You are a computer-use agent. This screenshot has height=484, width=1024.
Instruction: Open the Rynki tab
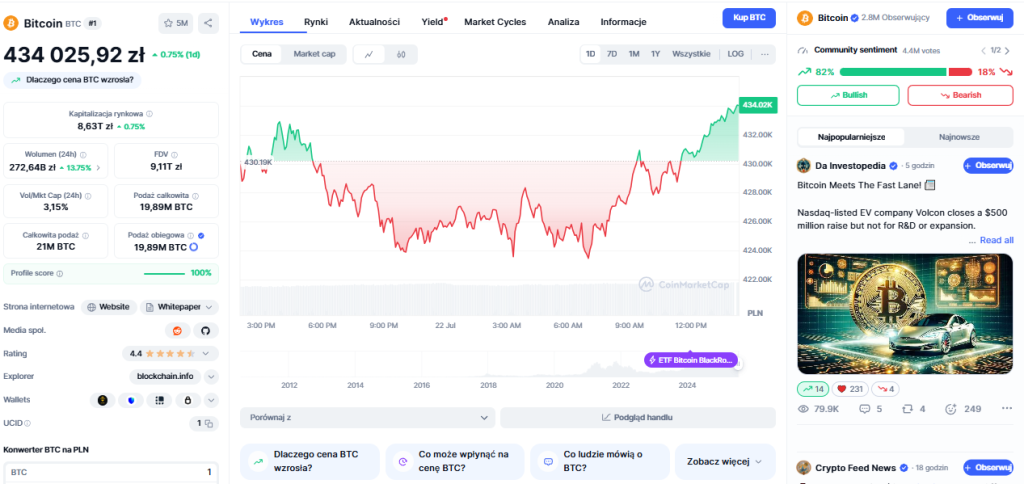click(315, 22)
